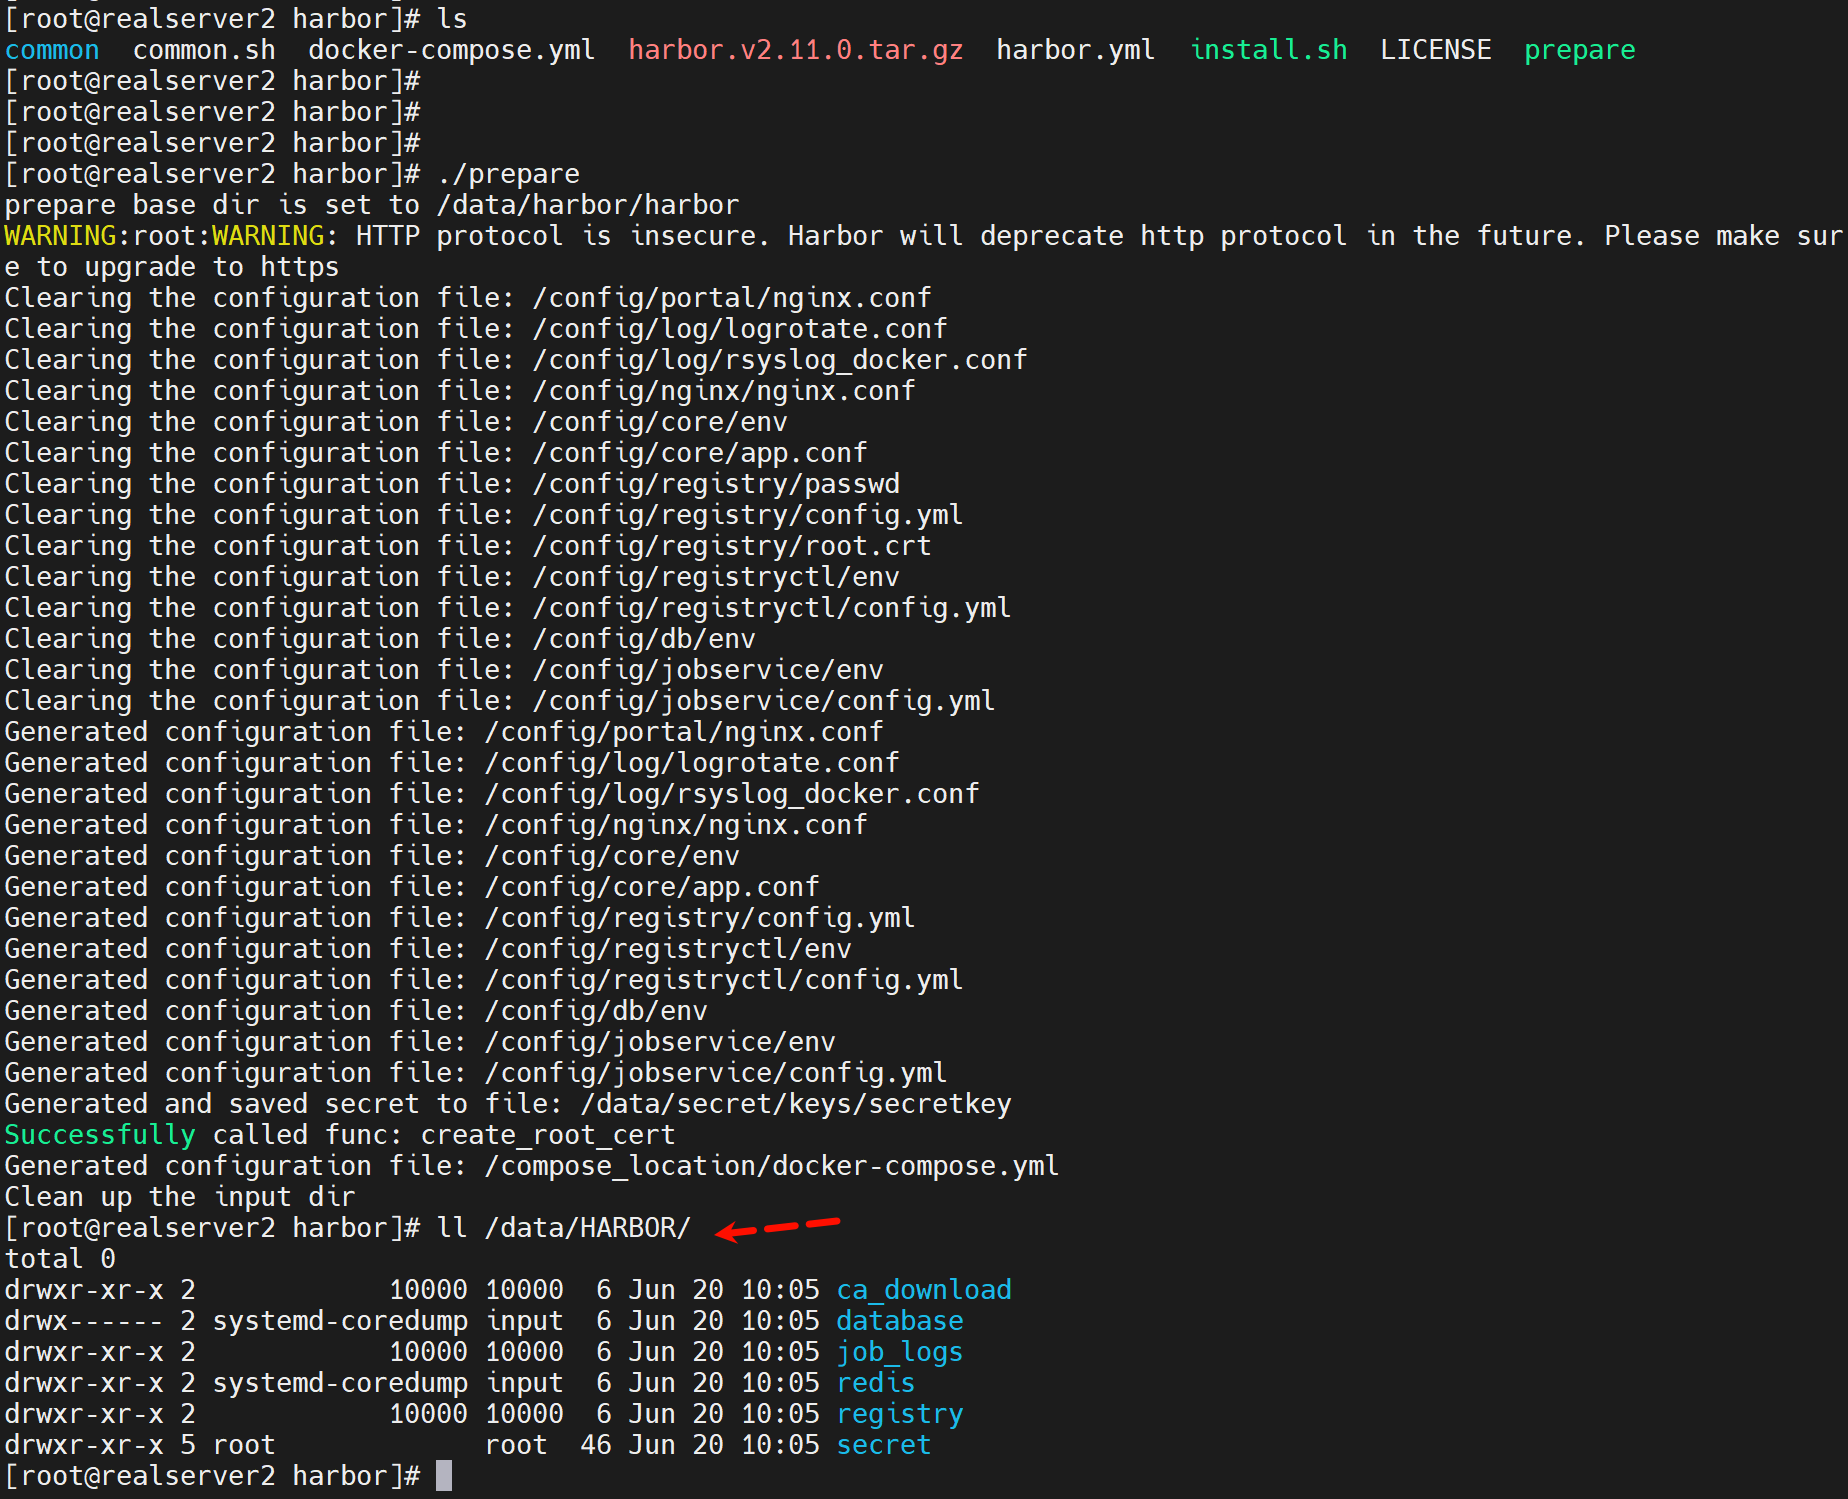Click the /data/secret/keys/secretkey path

click(796, 1104)
